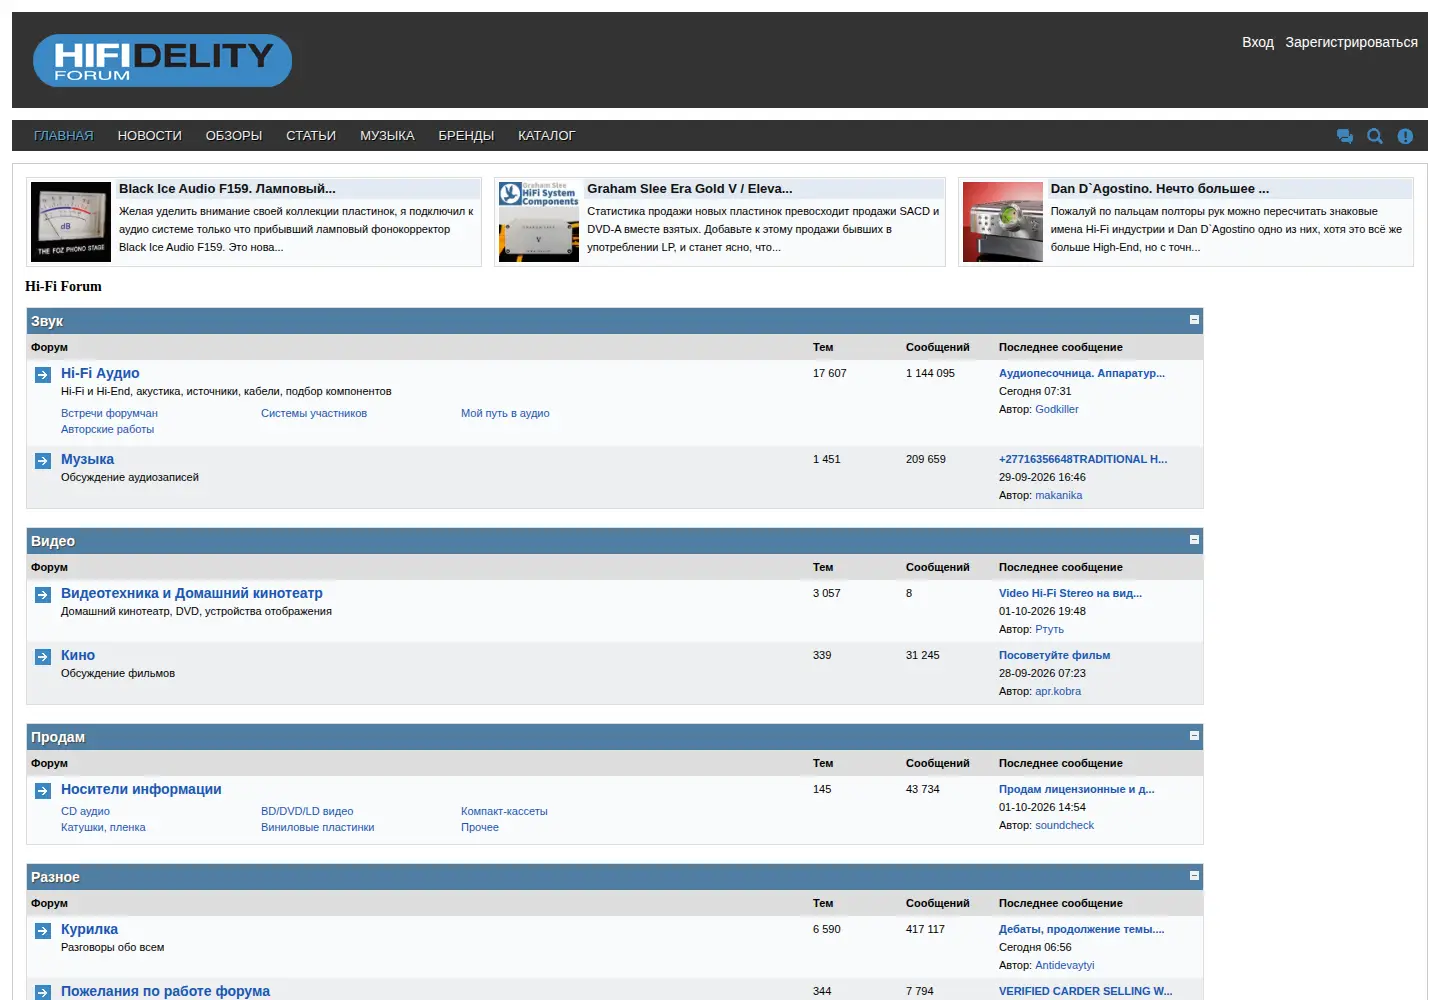Open Dan D`Agostino. Нечто большее article title

tap(1160, 188)
